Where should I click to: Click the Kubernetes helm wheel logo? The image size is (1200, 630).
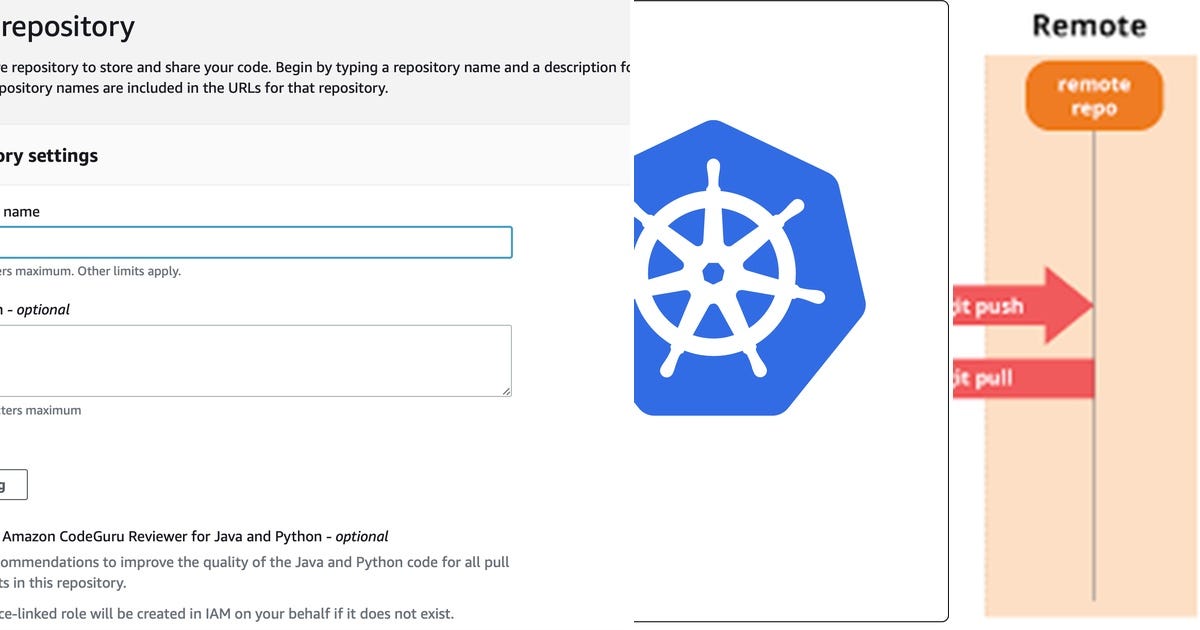tap(749, 267)
